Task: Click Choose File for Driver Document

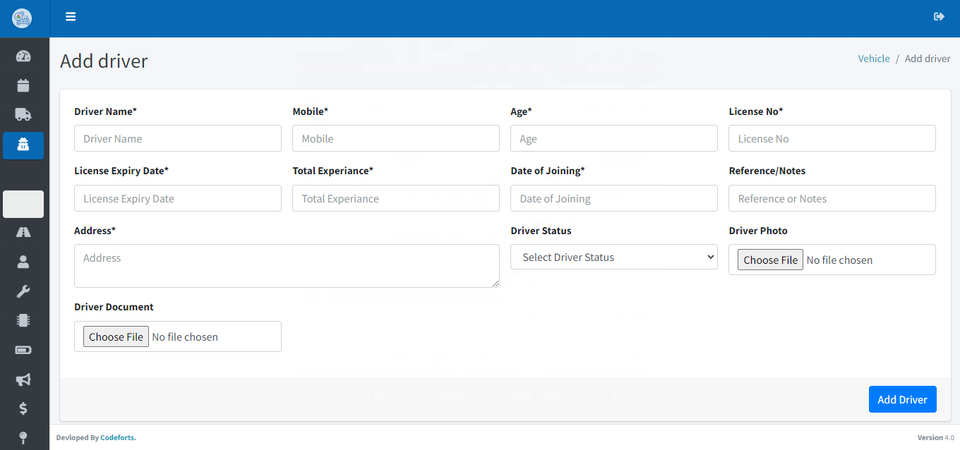Action: 116,337
